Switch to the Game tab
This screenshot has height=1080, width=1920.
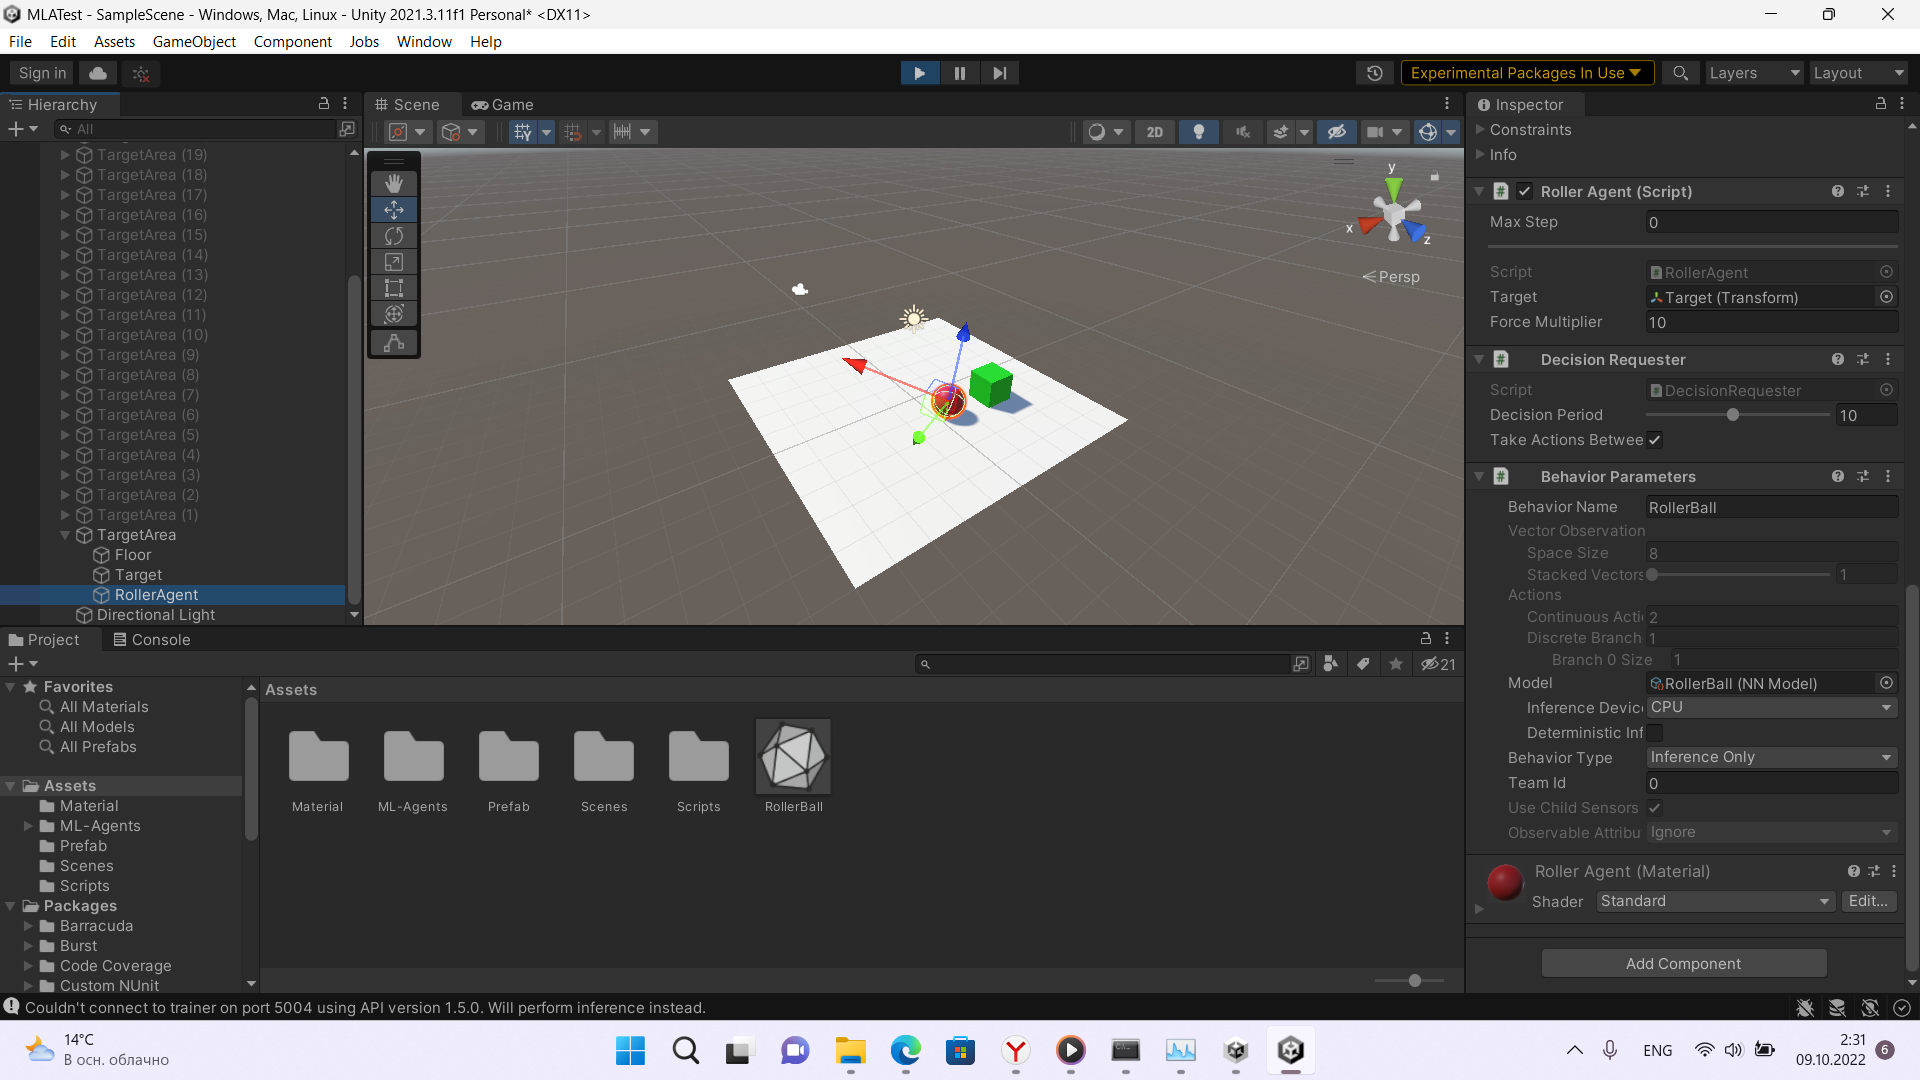click(502, 105)
